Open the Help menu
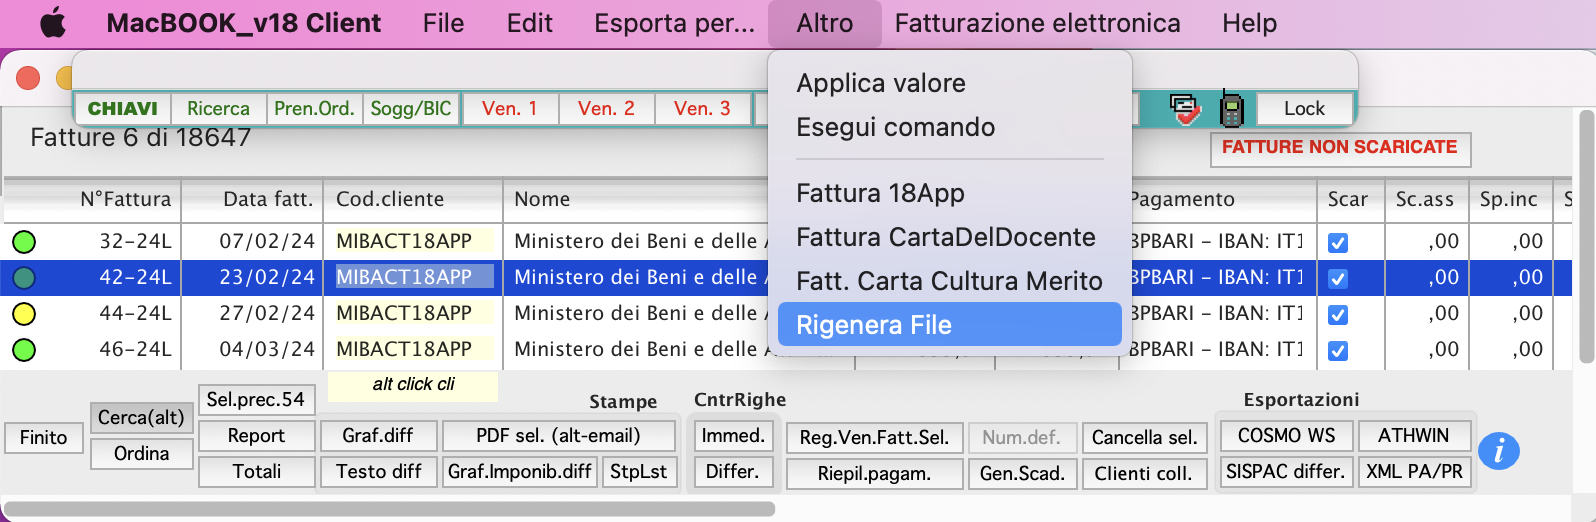Viewport: 1596px width, 522px height. coord(1249,23)
